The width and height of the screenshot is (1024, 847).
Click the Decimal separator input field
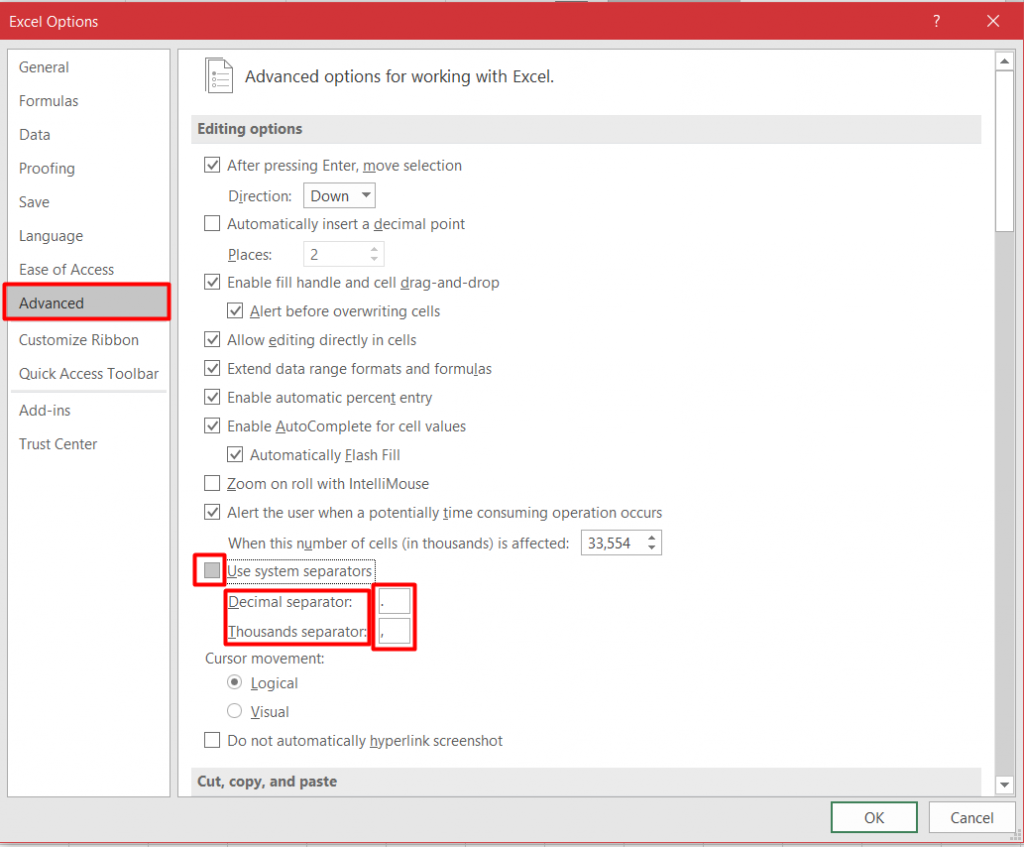pos(393,601)
